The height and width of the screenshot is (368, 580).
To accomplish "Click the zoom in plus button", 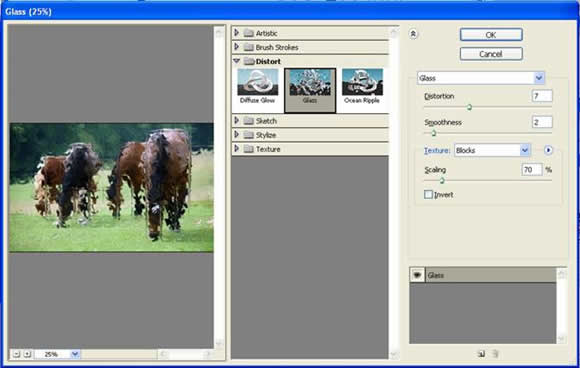I will tap(27, 354).
